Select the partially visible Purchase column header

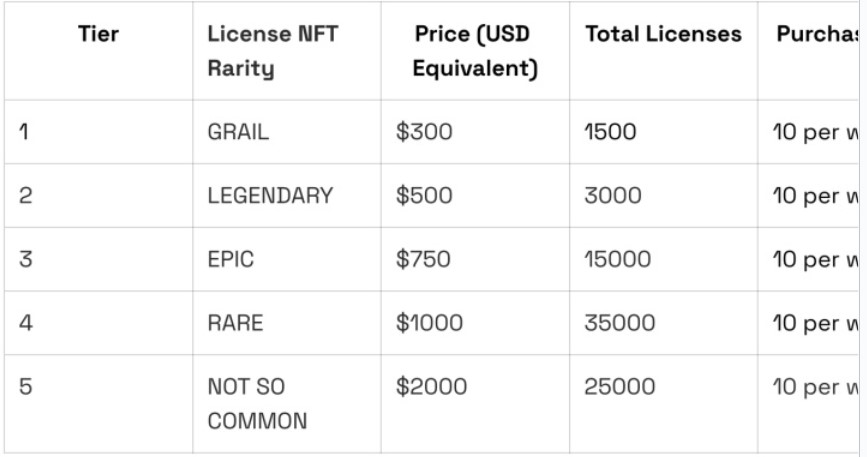(817, 34)
